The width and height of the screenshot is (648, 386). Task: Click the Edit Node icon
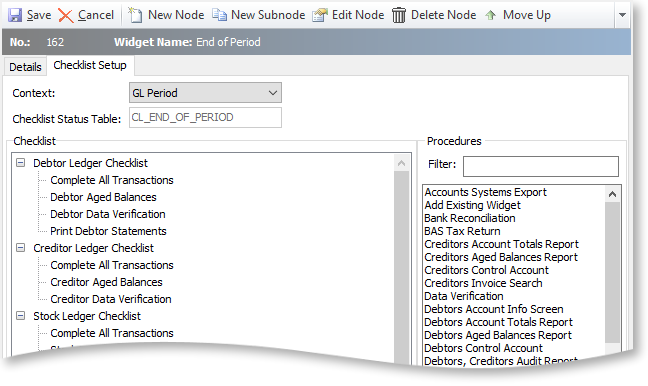(319, 15)
